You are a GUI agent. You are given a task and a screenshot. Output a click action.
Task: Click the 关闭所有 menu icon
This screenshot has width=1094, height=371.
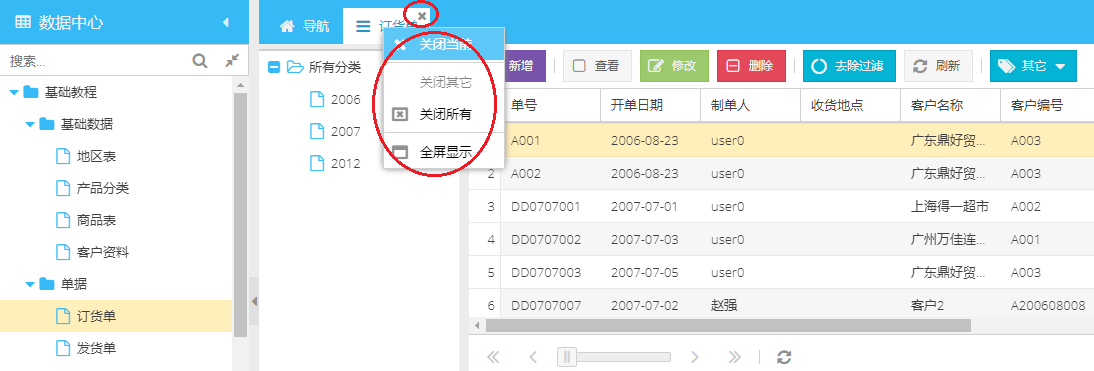click(x=400, y=114)
